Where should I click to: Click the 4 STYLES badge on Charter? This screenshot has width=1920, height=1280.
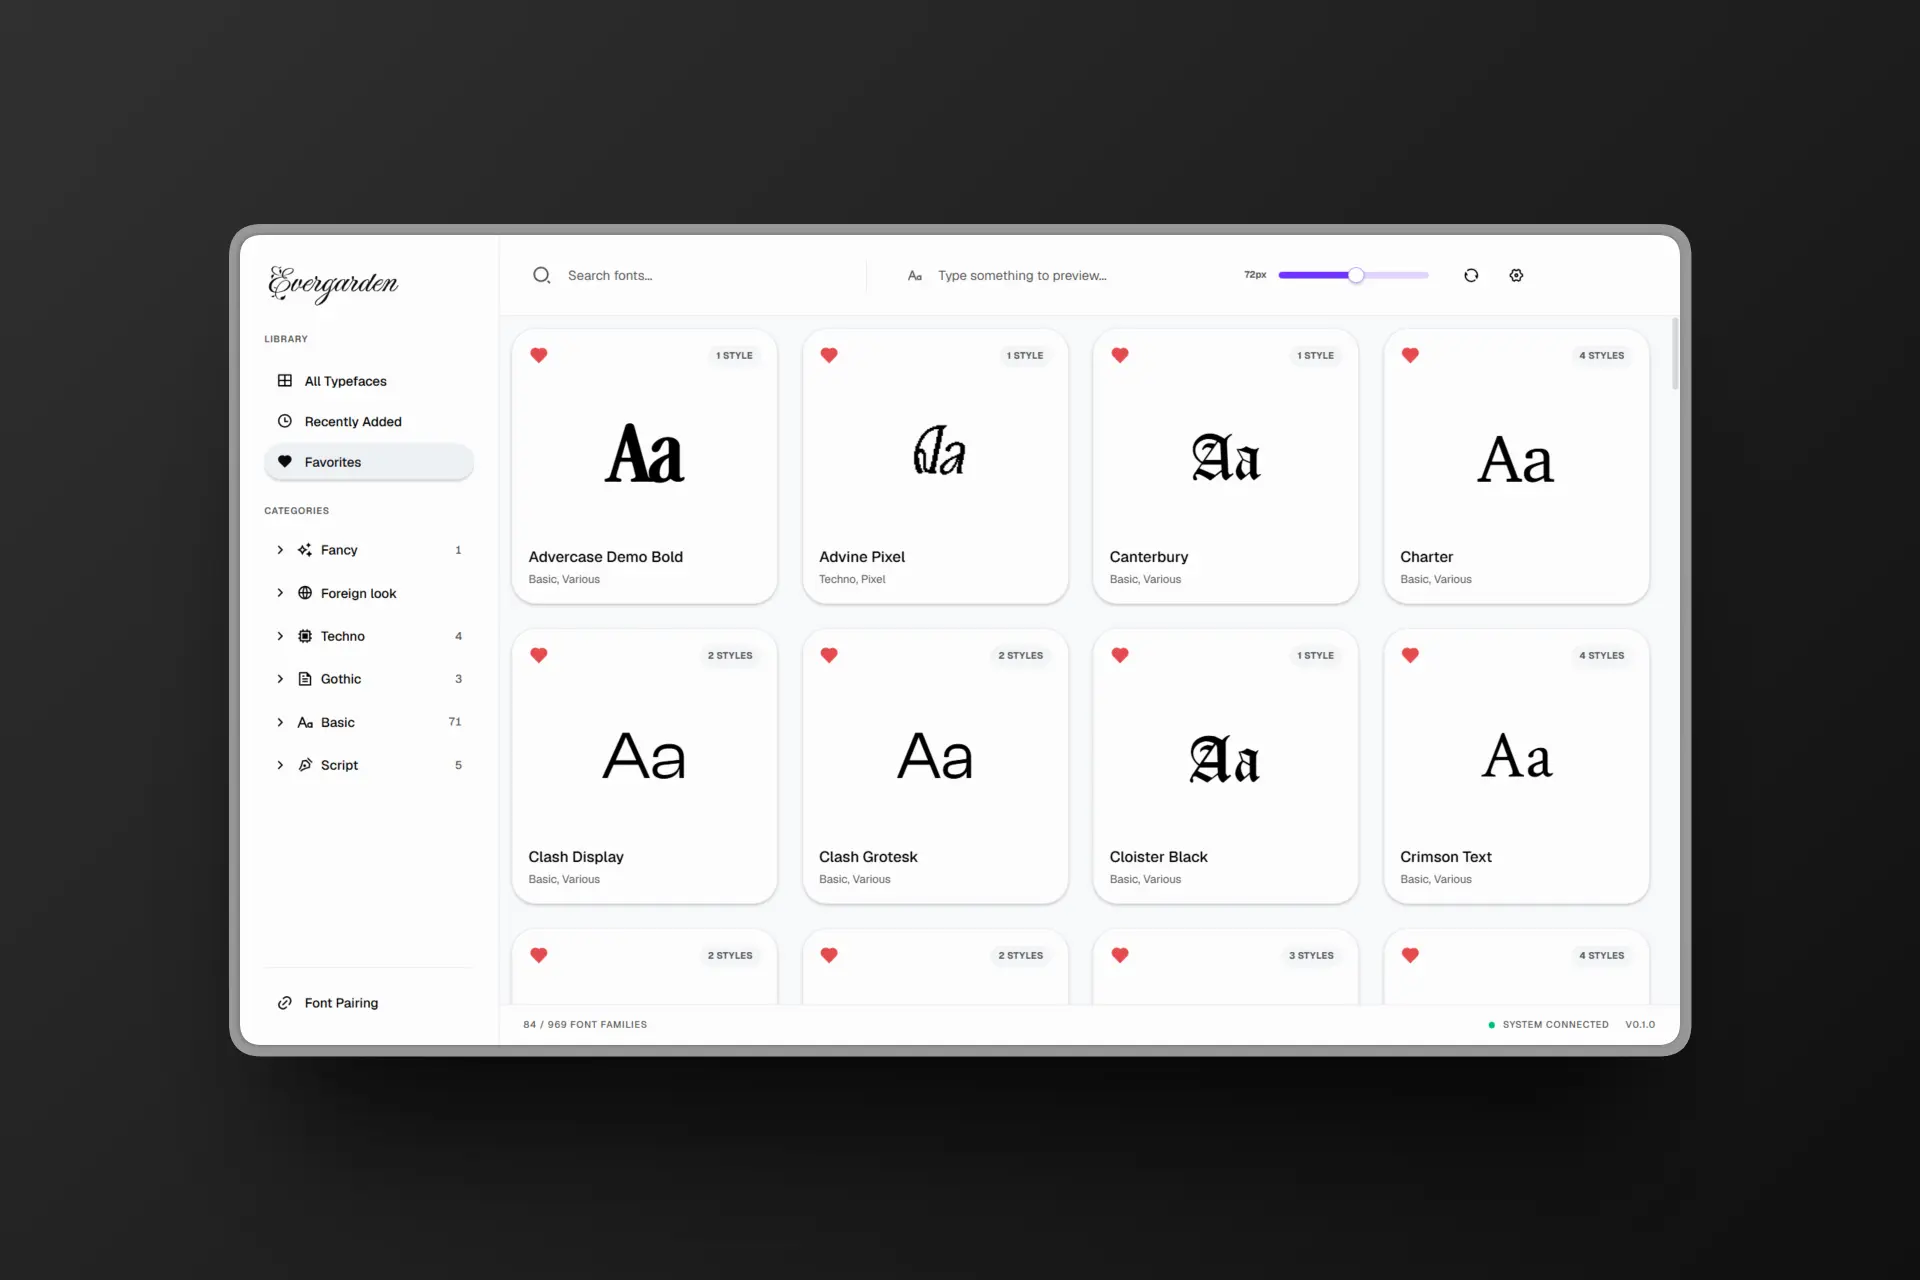(x=1601, y=355)
